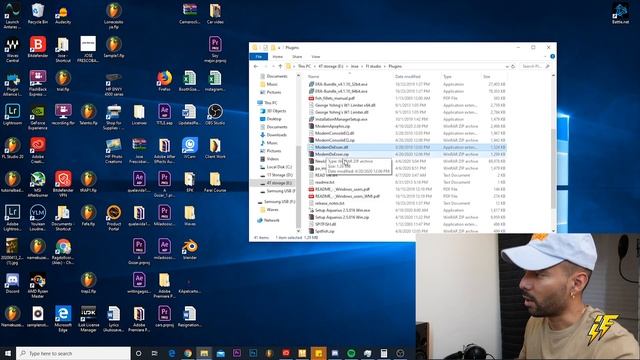The height and width of the screenshot is (360, 640).
Task: Open the GeForce Experience shortcut
Action: (x=38, y=117)
